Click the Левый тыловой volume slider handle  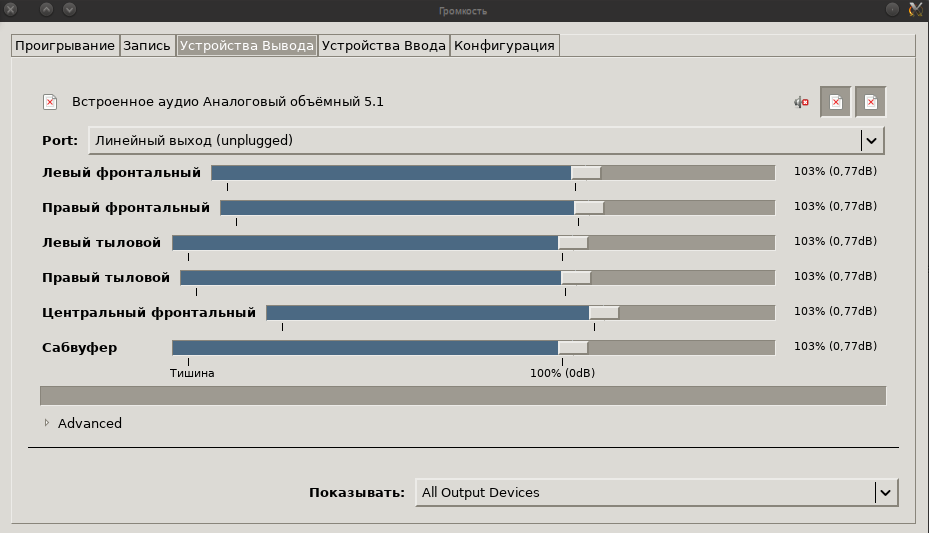pyautogui.click(x=573, y=242)
